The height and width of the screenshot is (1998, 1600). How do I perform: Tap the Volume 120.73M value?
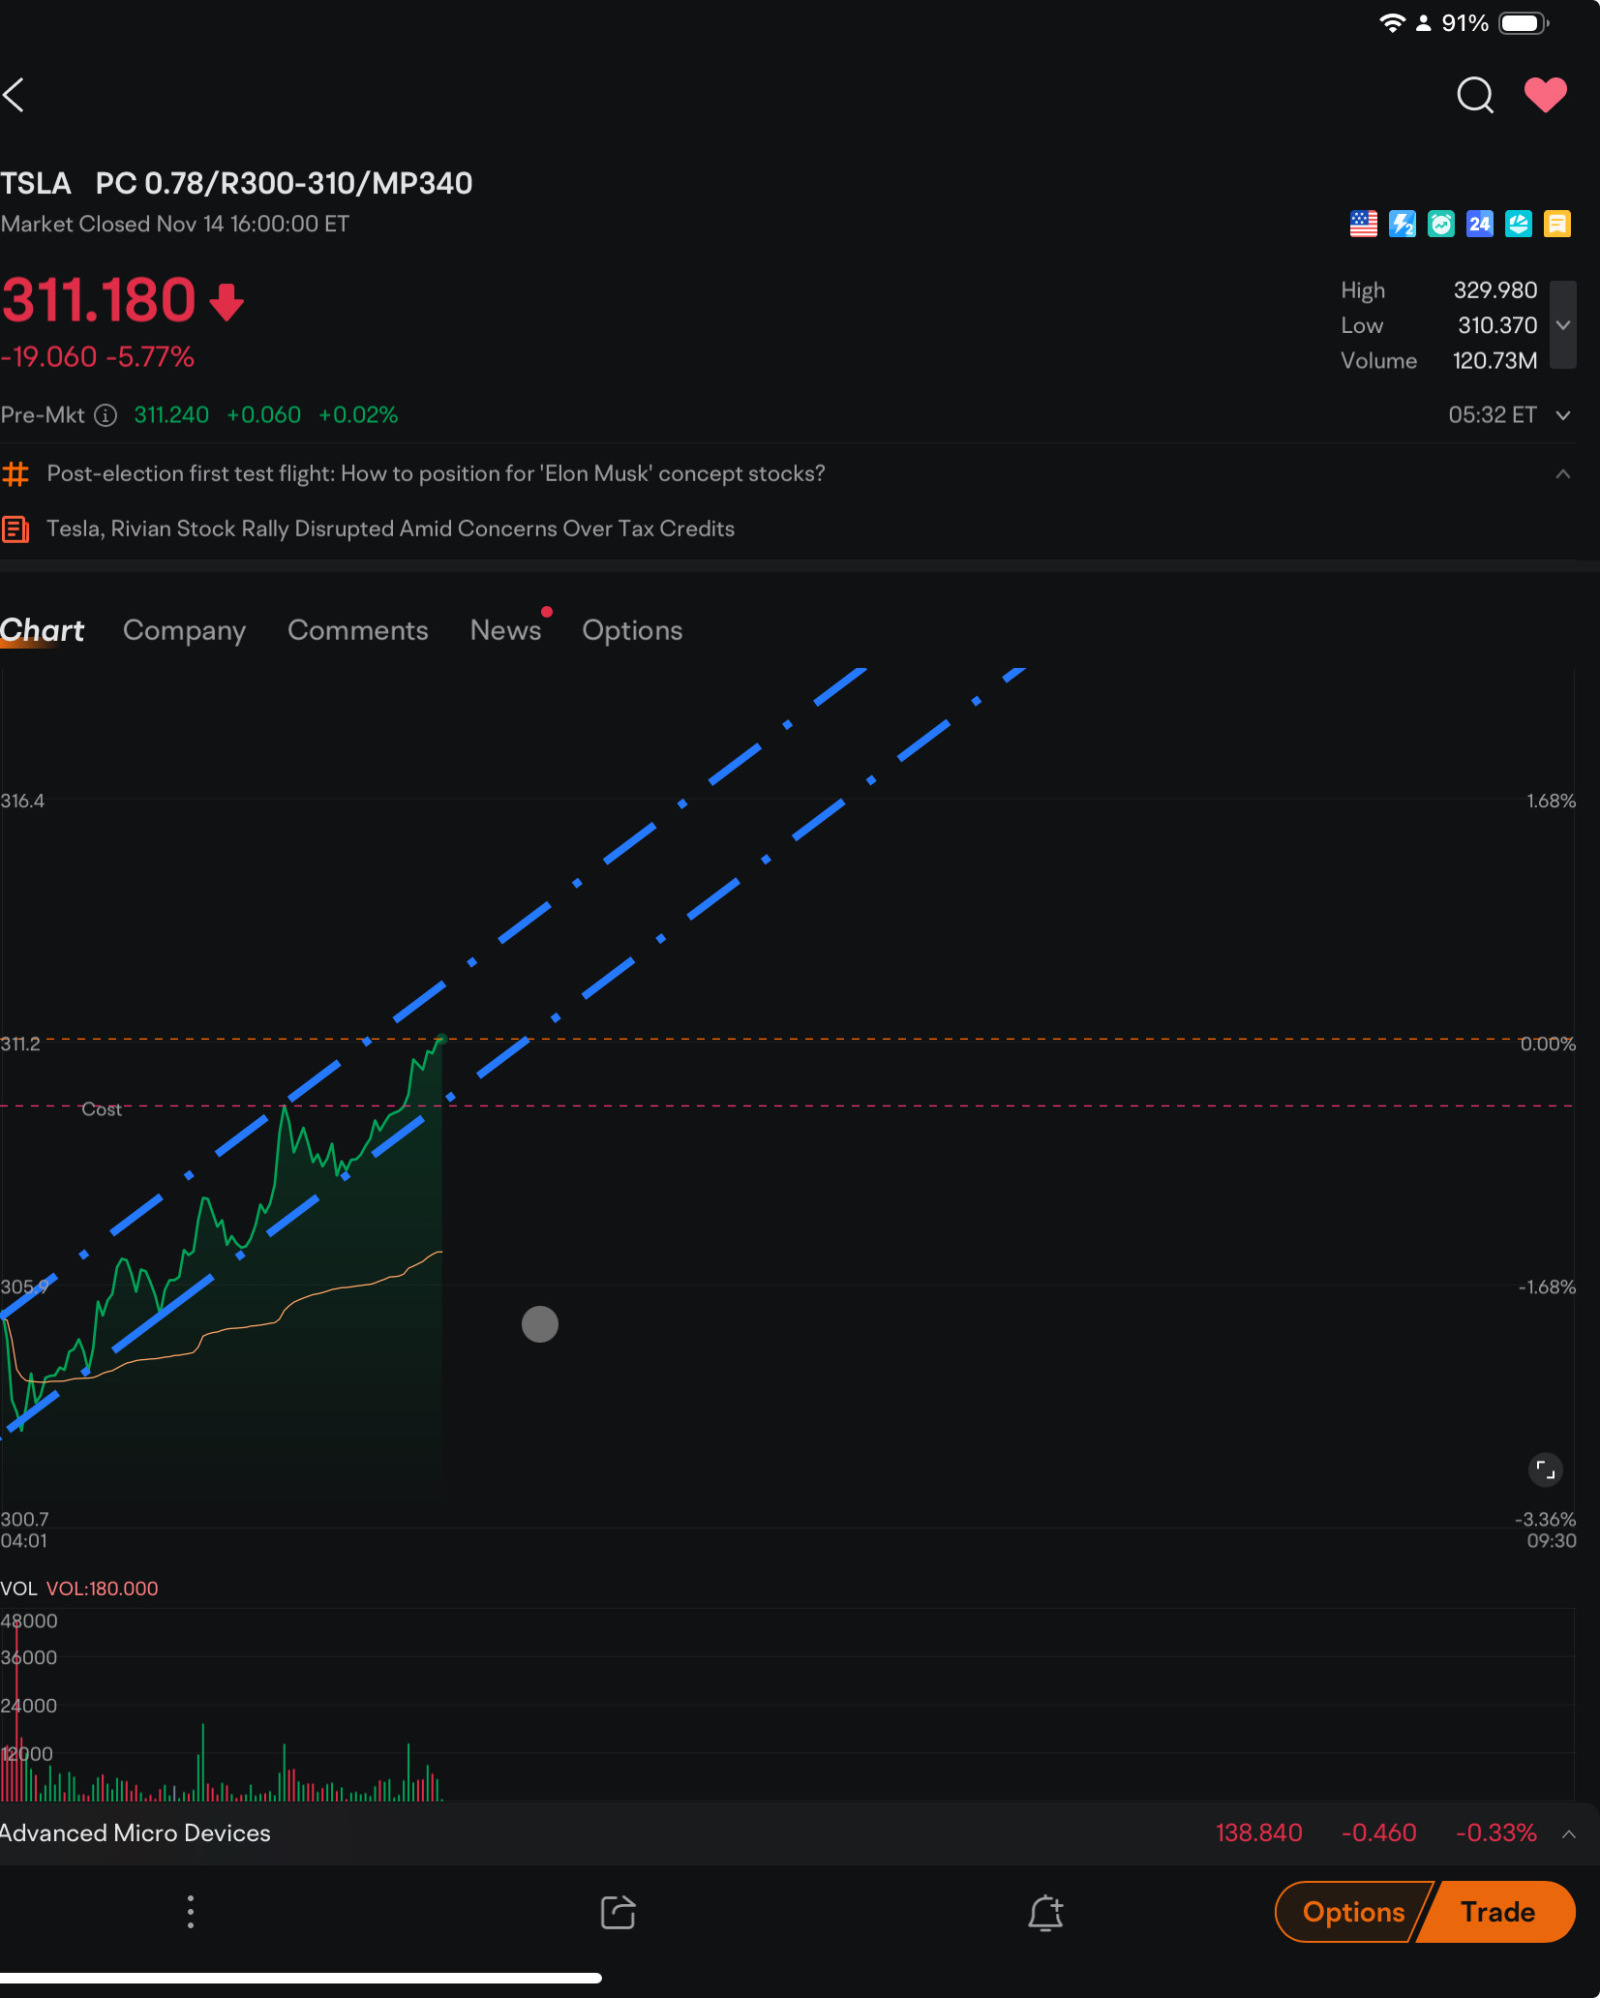point(1495,361)
